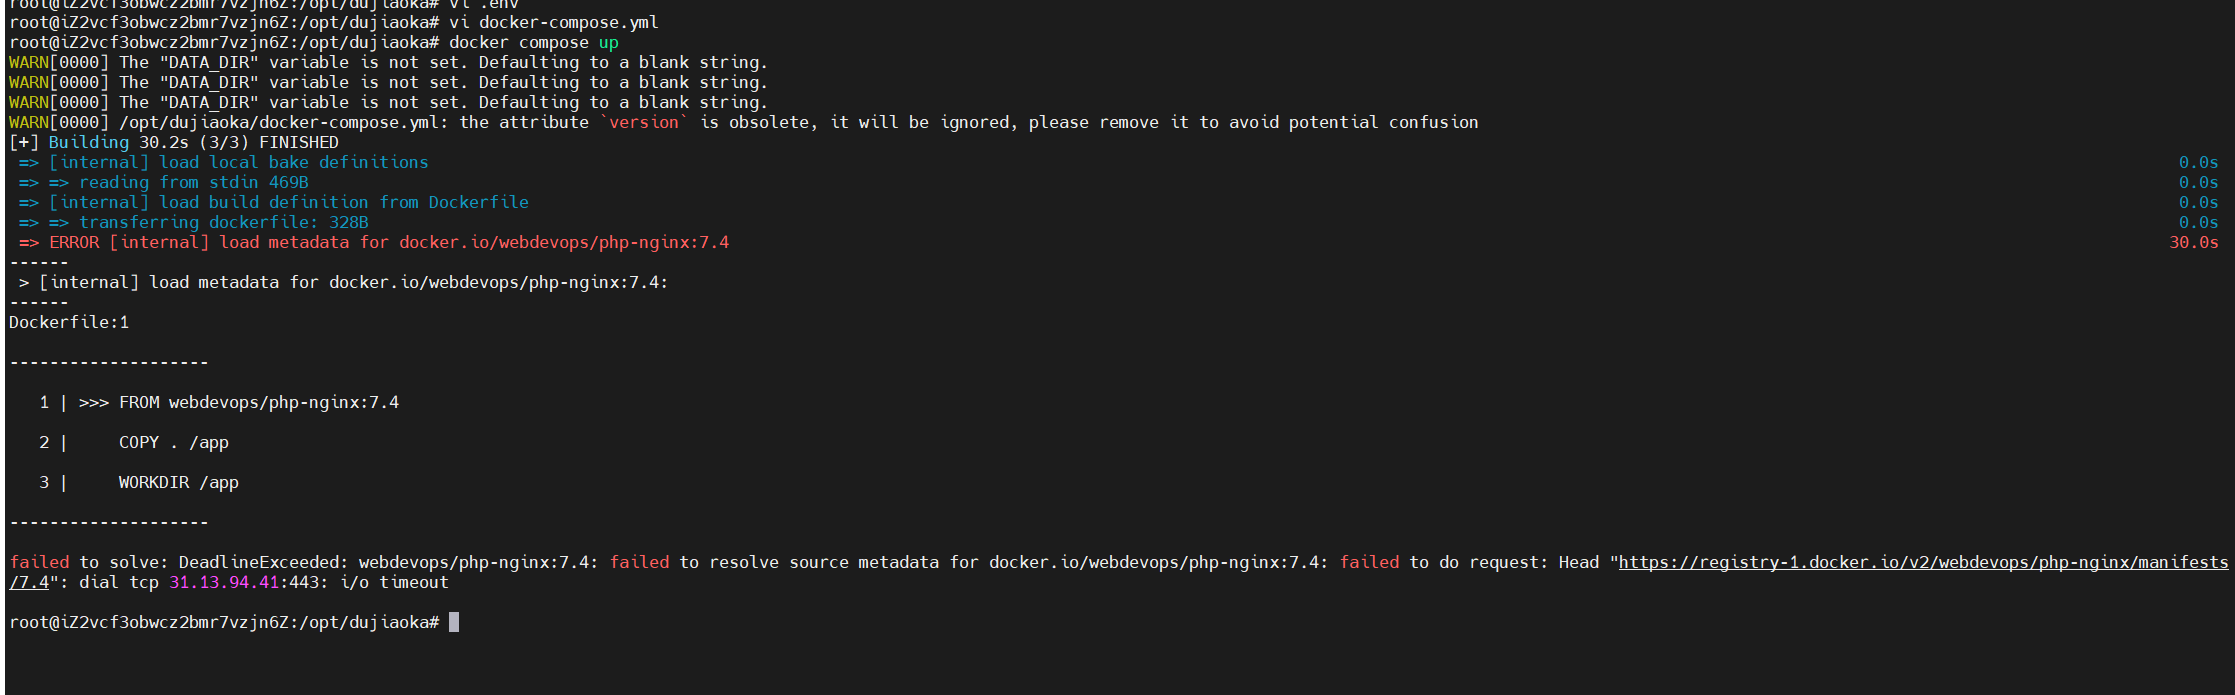This screenshot has width=2235, height=695.
Task: Click the "FROM webdevops/php-nginx:7.4" Dockerfile line
Action: coord(258,403)
